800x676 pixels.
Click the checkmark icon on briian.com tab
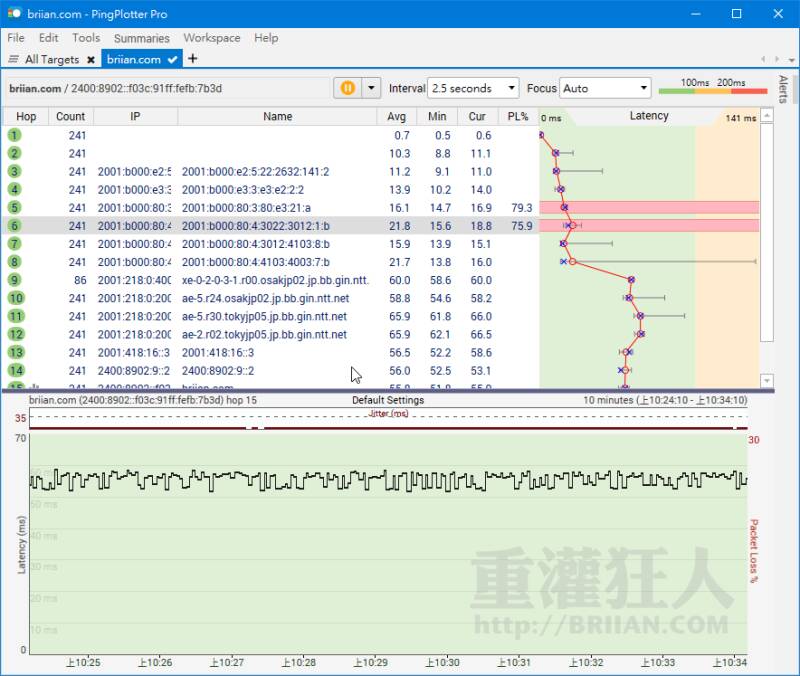(172, 60)
